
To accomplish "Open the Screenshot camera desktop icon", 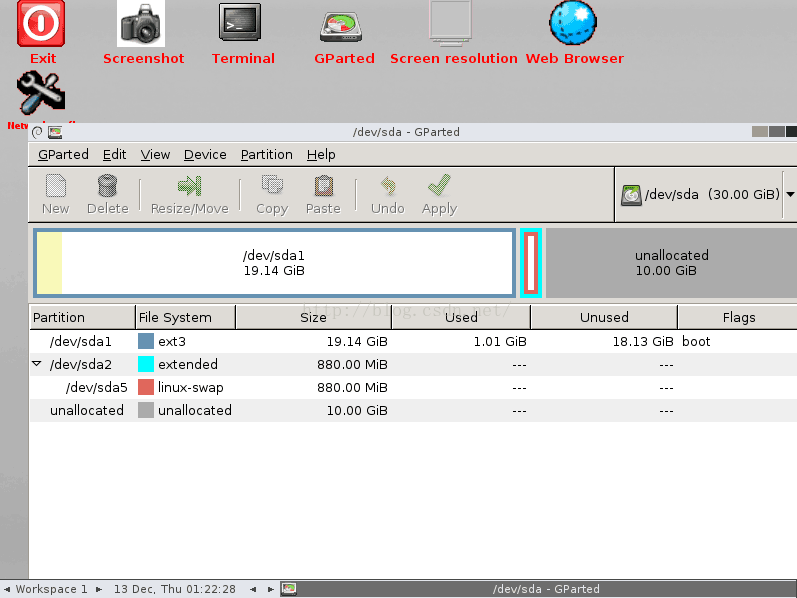I will (x=142, y=24).
